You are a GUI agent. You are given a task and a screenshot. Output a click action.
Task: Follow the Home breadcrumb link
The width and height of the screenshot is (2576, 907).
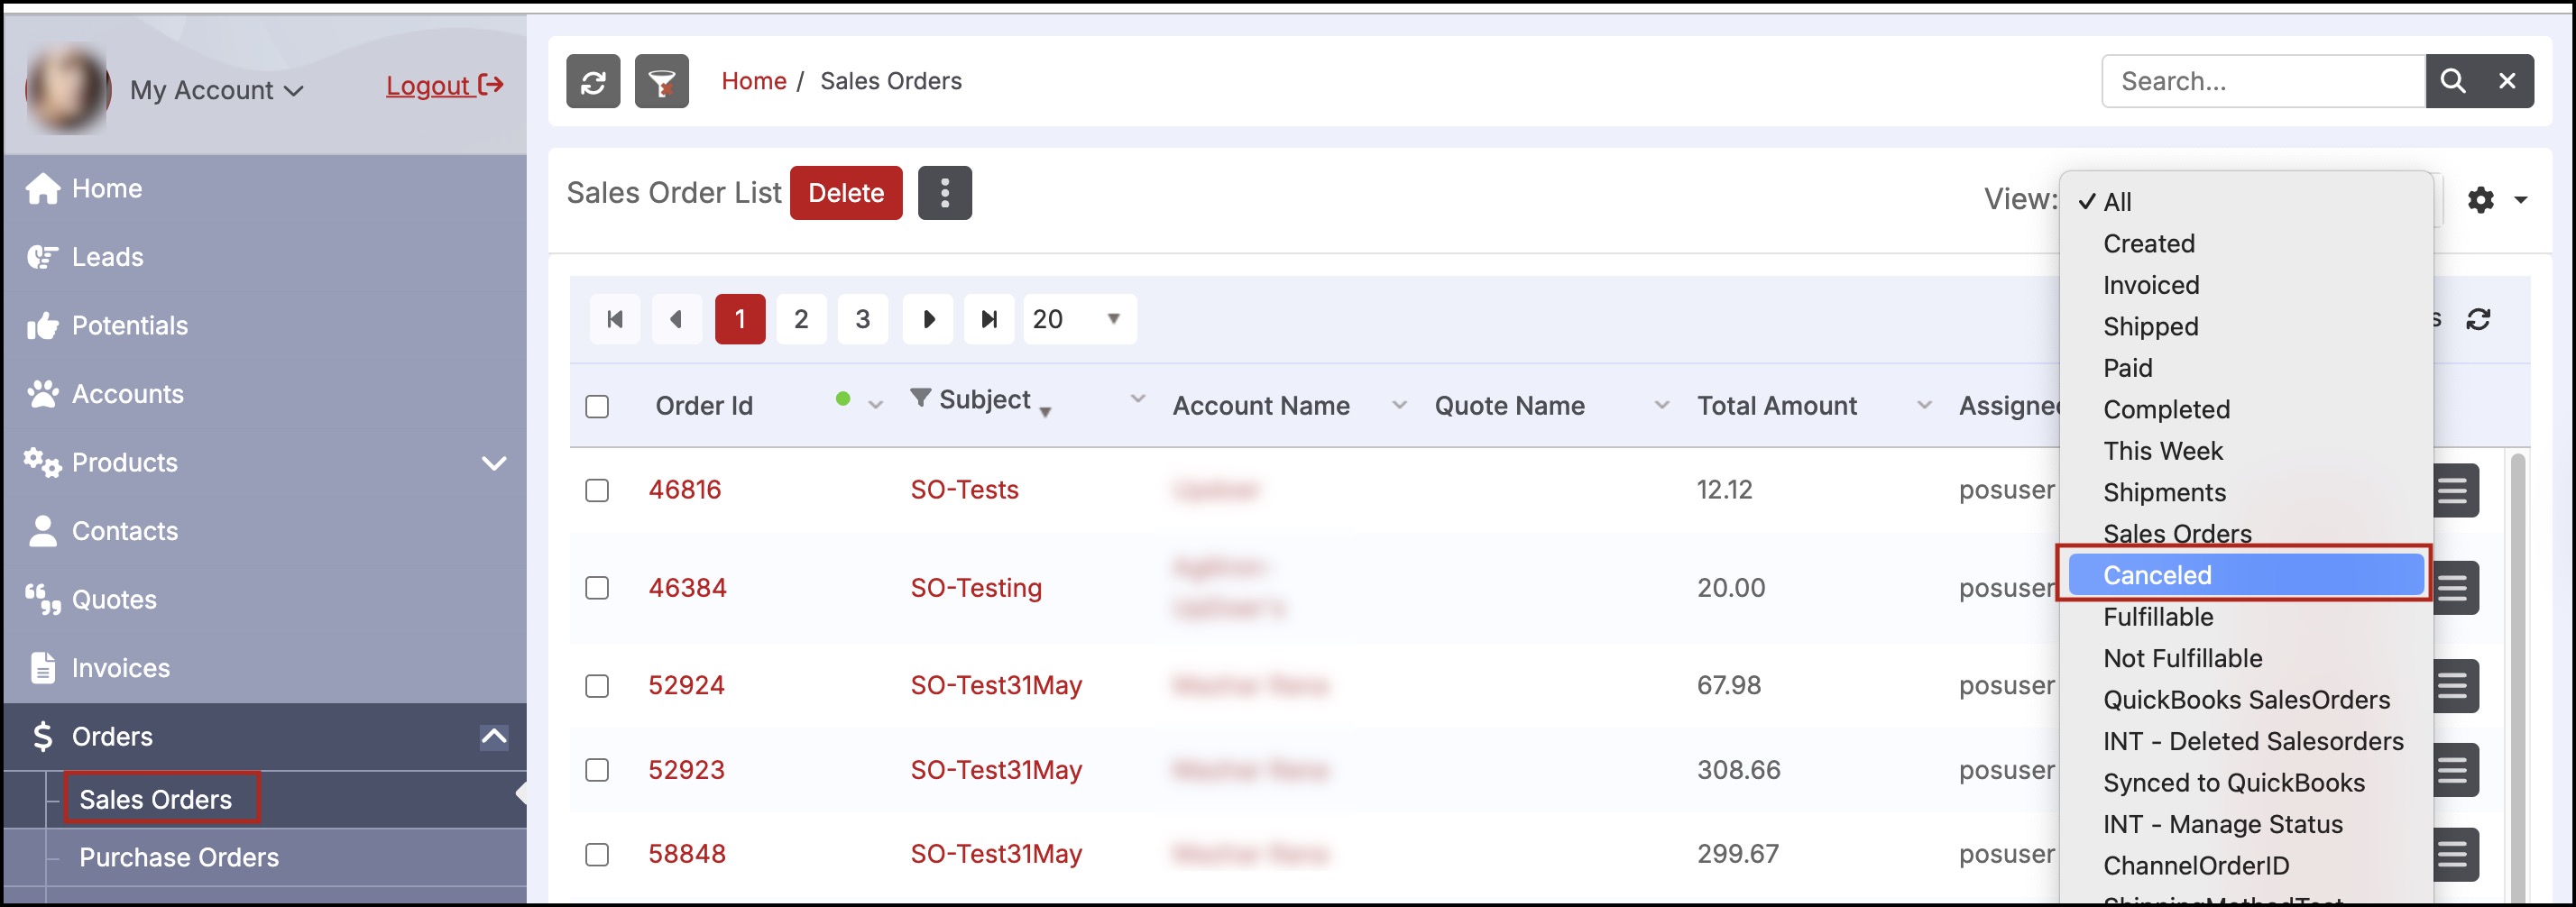pyautogui.click(x=754, y=81)
